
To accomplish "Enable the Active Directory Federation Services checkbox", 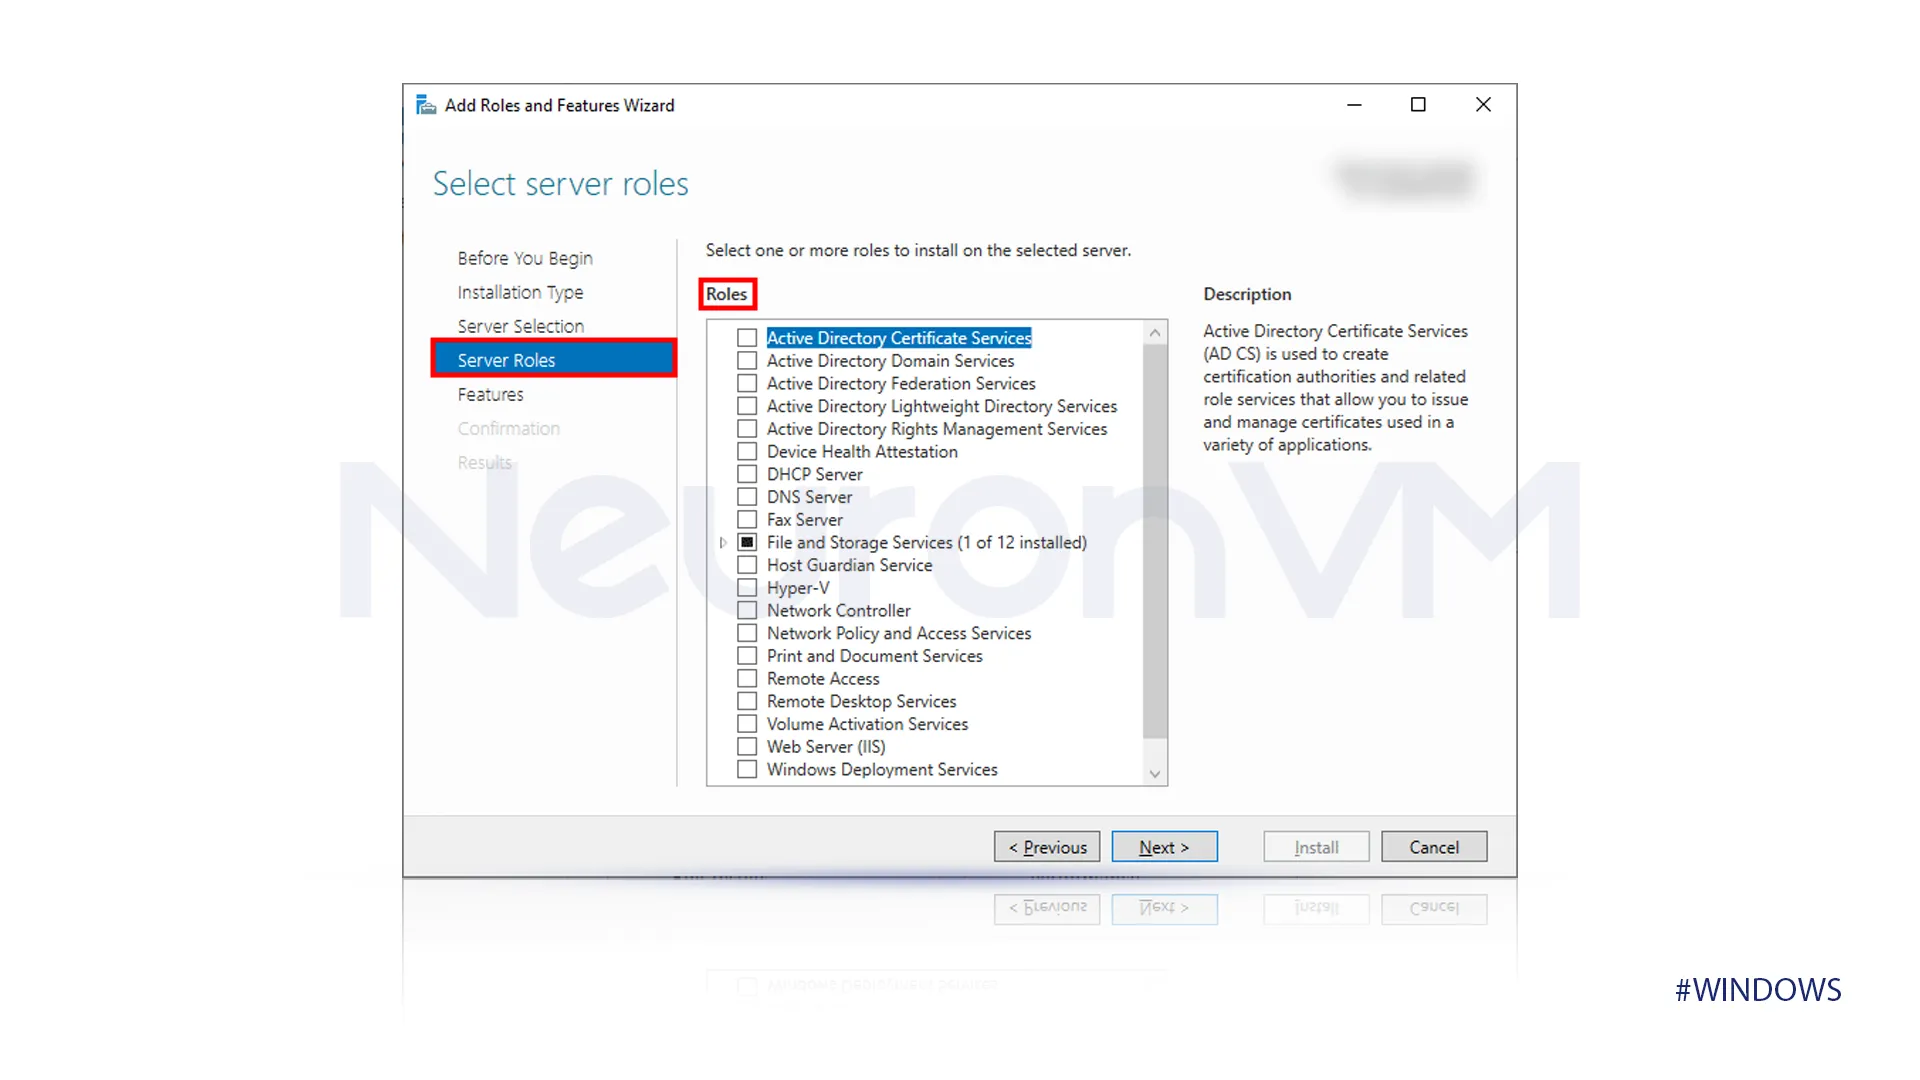I will [x=746, y=382].
